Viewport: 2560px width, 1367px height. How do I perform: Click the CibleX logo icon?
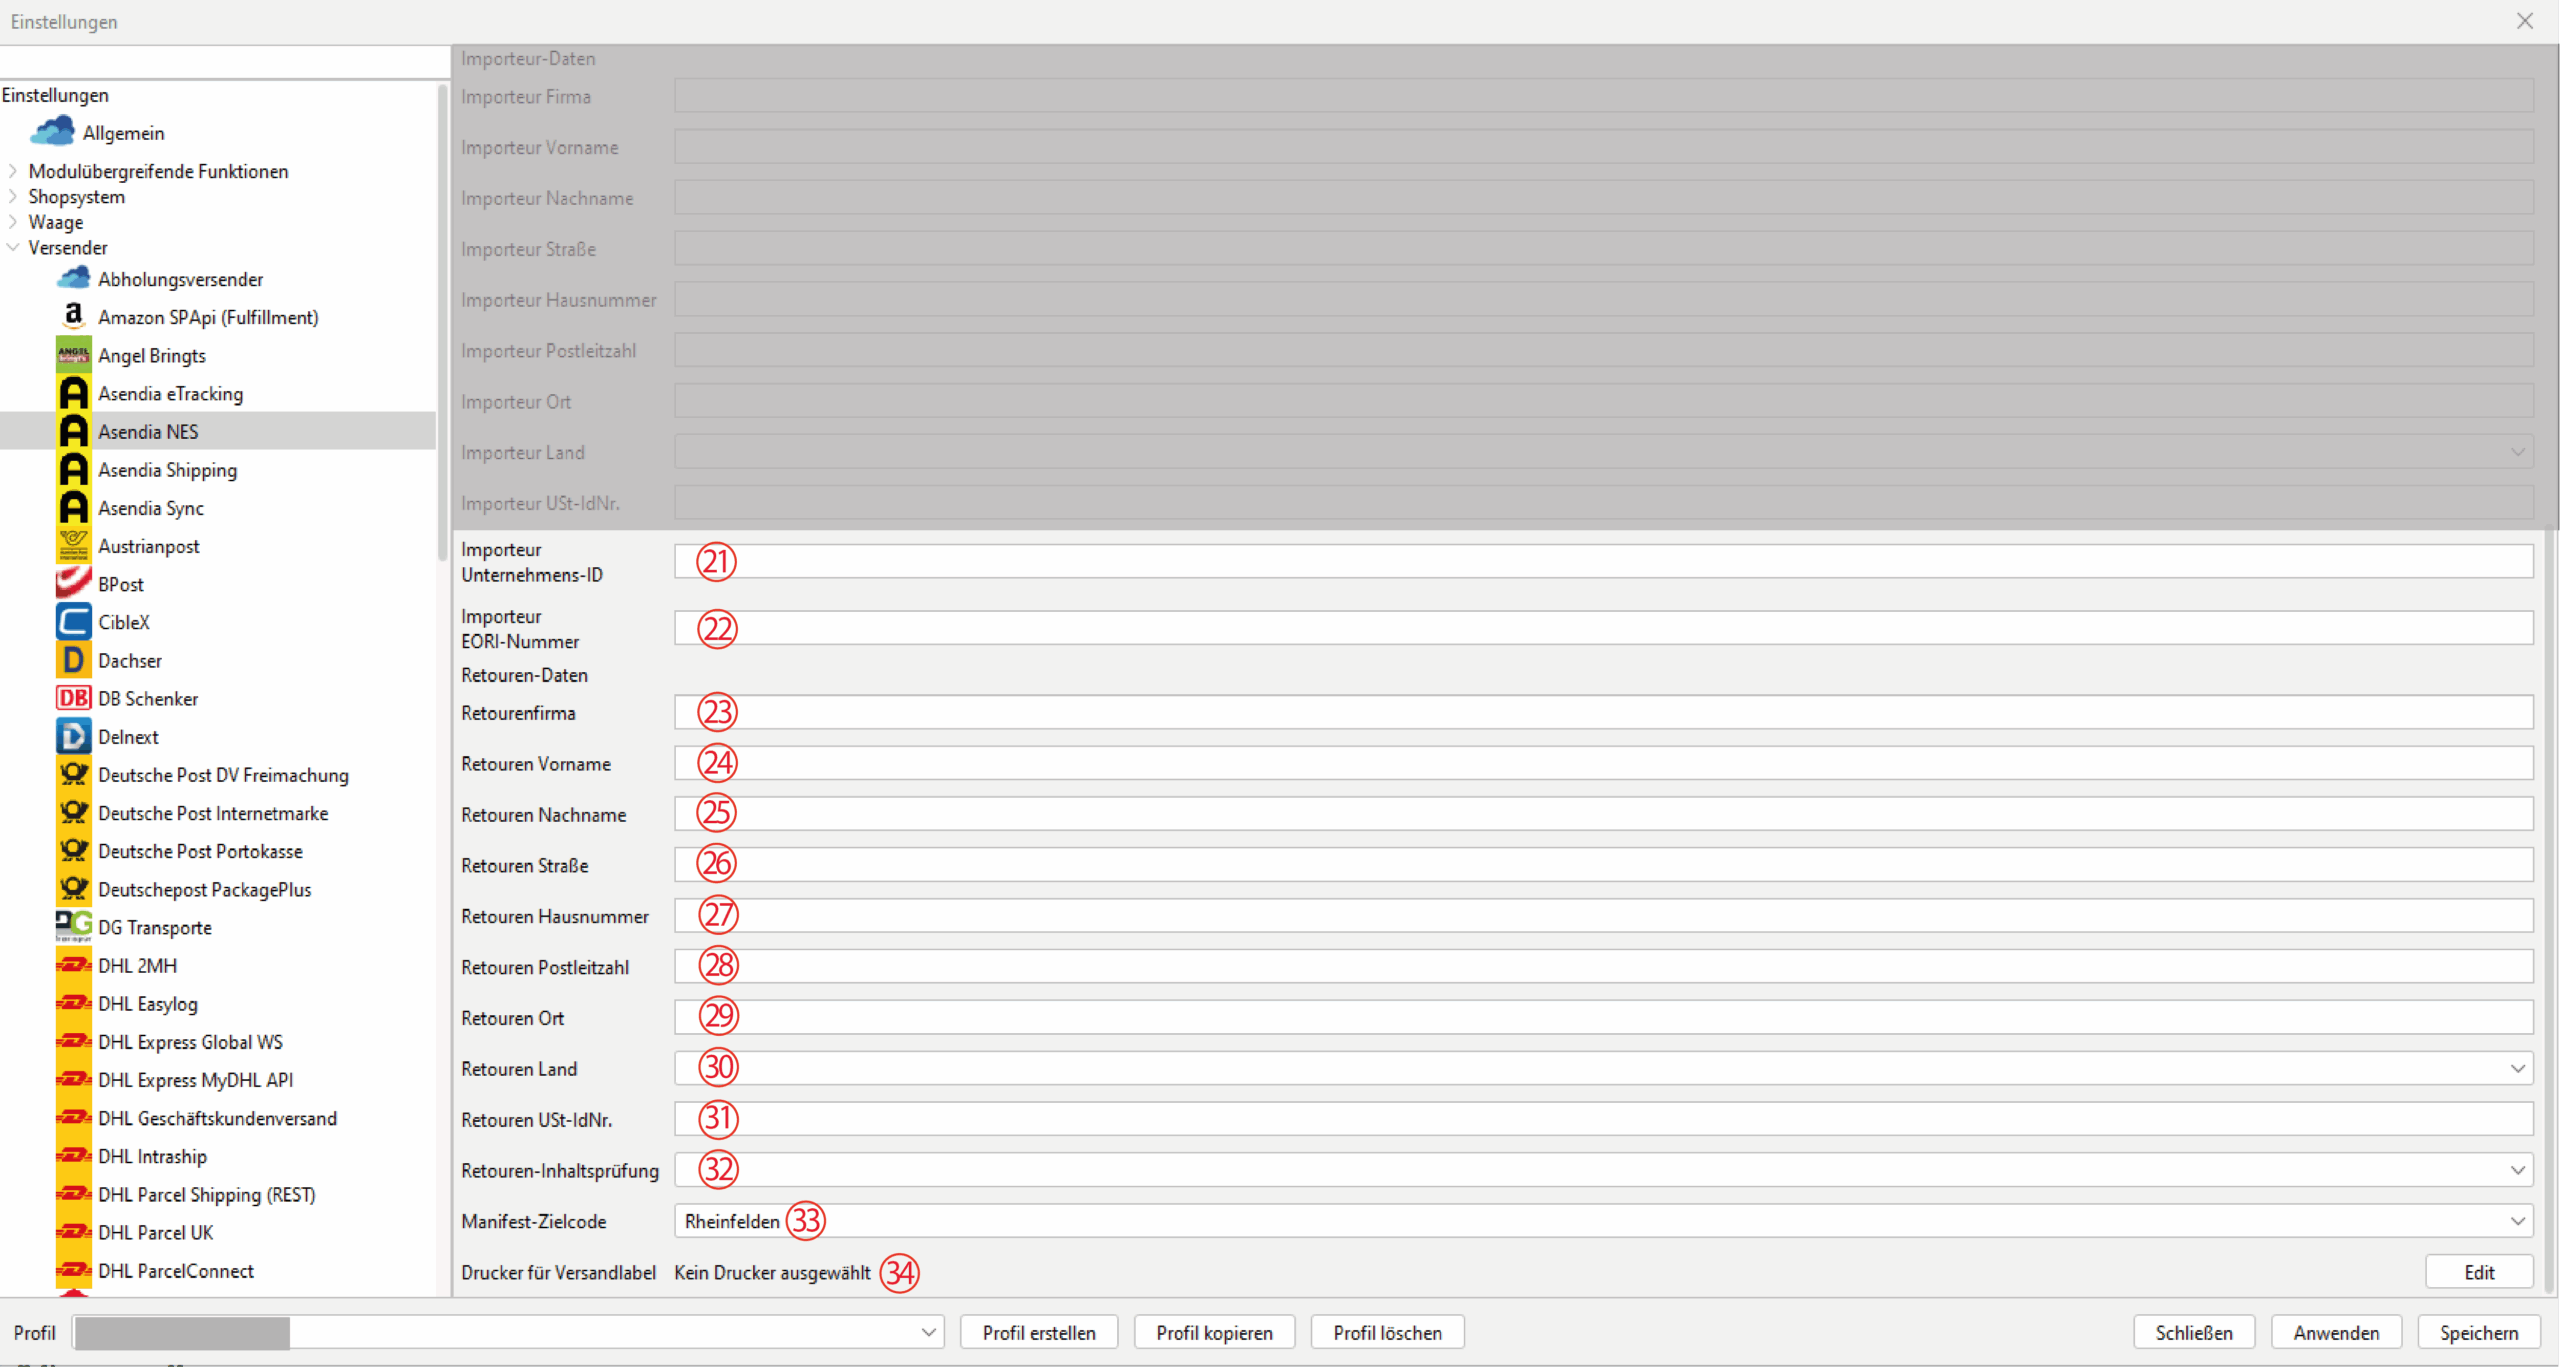pos(73,622)
